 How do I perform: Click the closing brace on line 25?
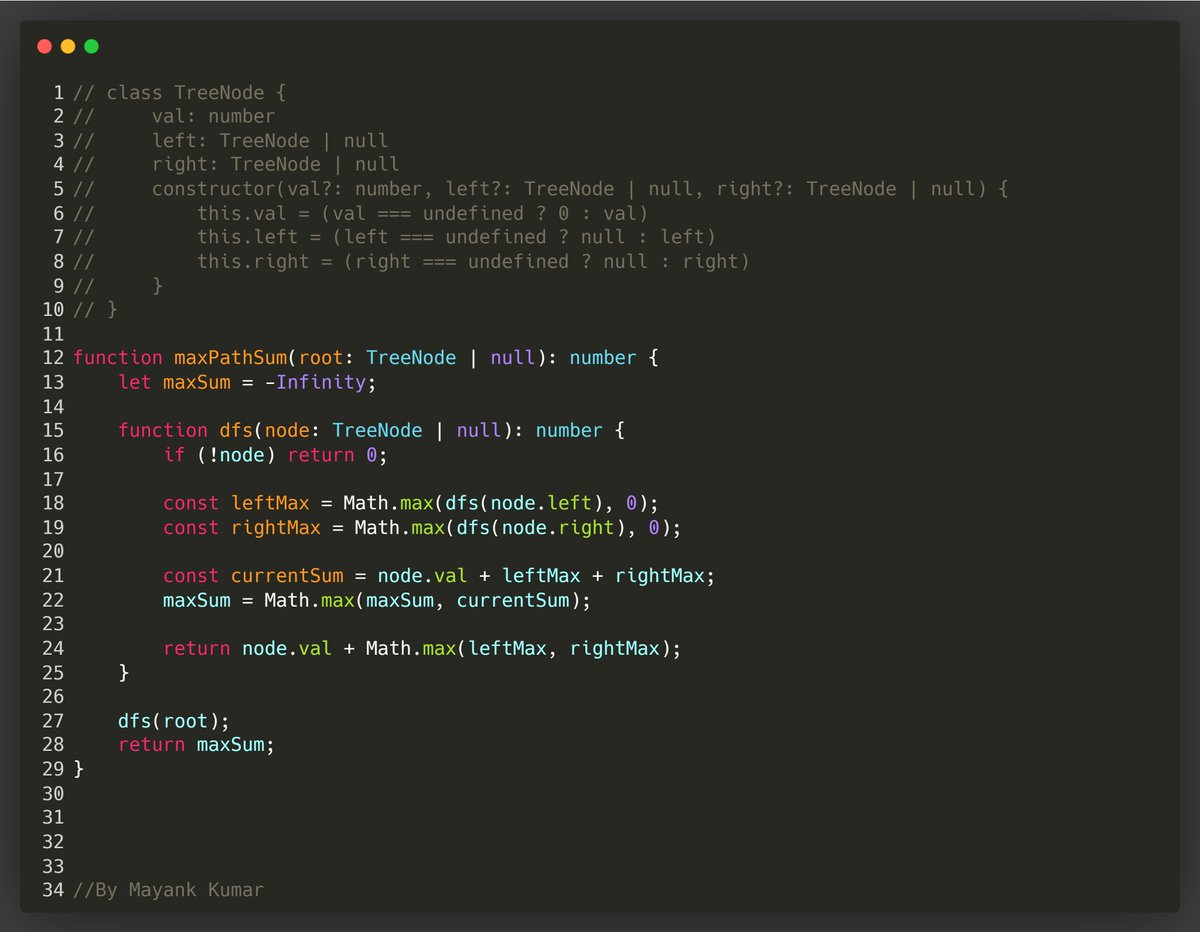click(124, 672)
